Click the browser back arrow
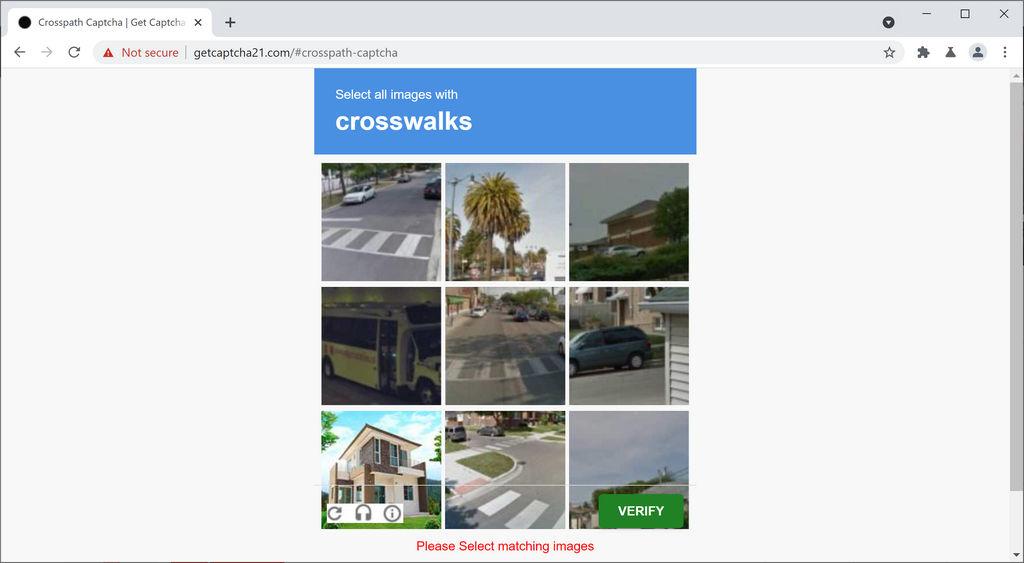Viewport: 1024px width, 563px height. pos(20,52)
